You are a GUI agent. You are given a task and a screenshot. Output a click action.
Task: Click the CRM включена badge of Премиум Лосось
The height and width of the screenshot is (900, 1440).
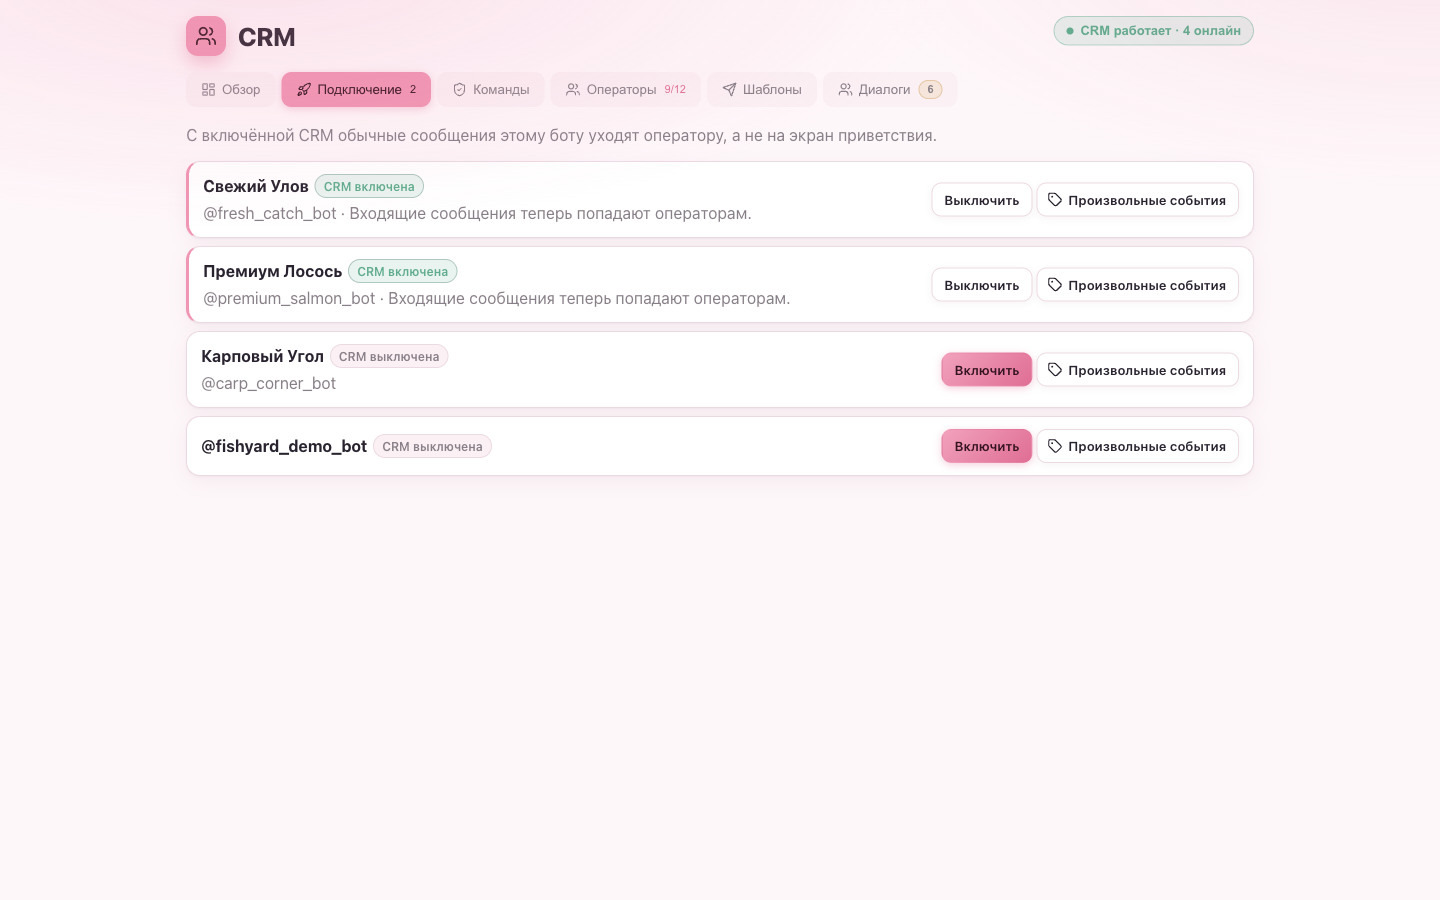pyautogui.click(x=403, y=272)
